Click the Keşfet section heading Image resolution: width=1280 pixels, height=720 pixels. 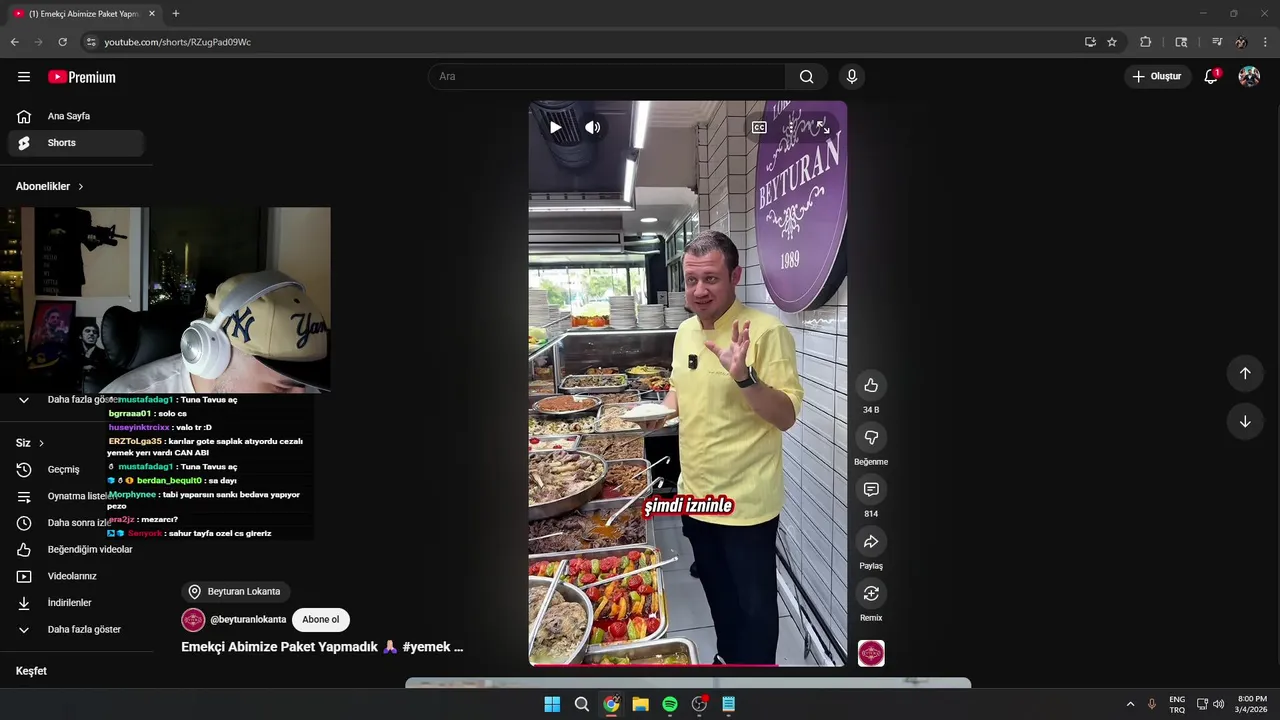[x=31, y=671]
